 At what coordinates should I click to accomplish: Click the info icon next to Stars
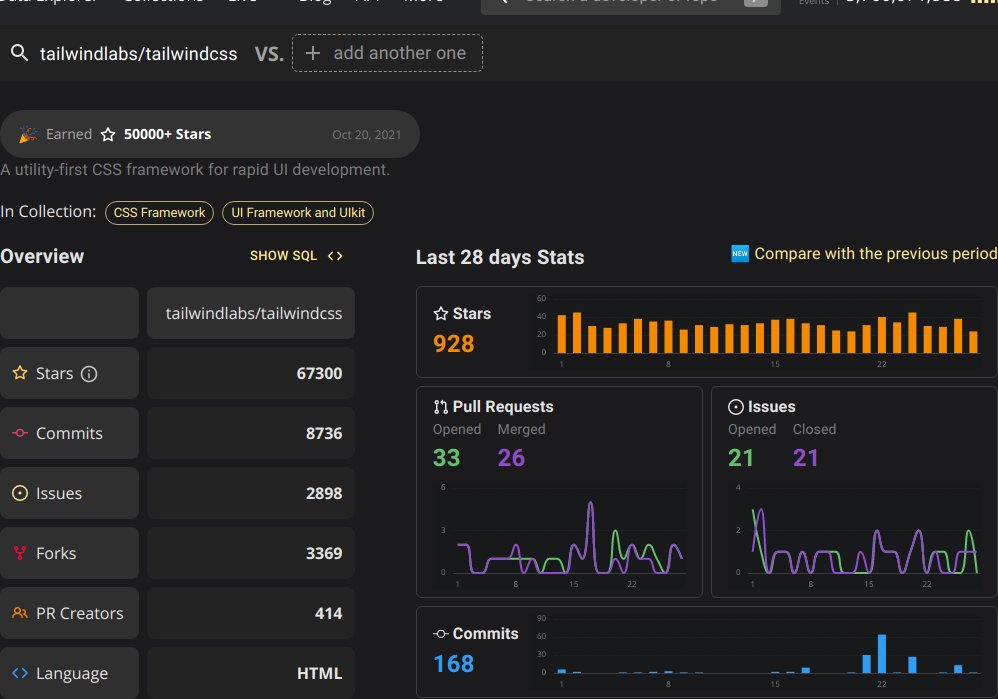click(89, 374)
